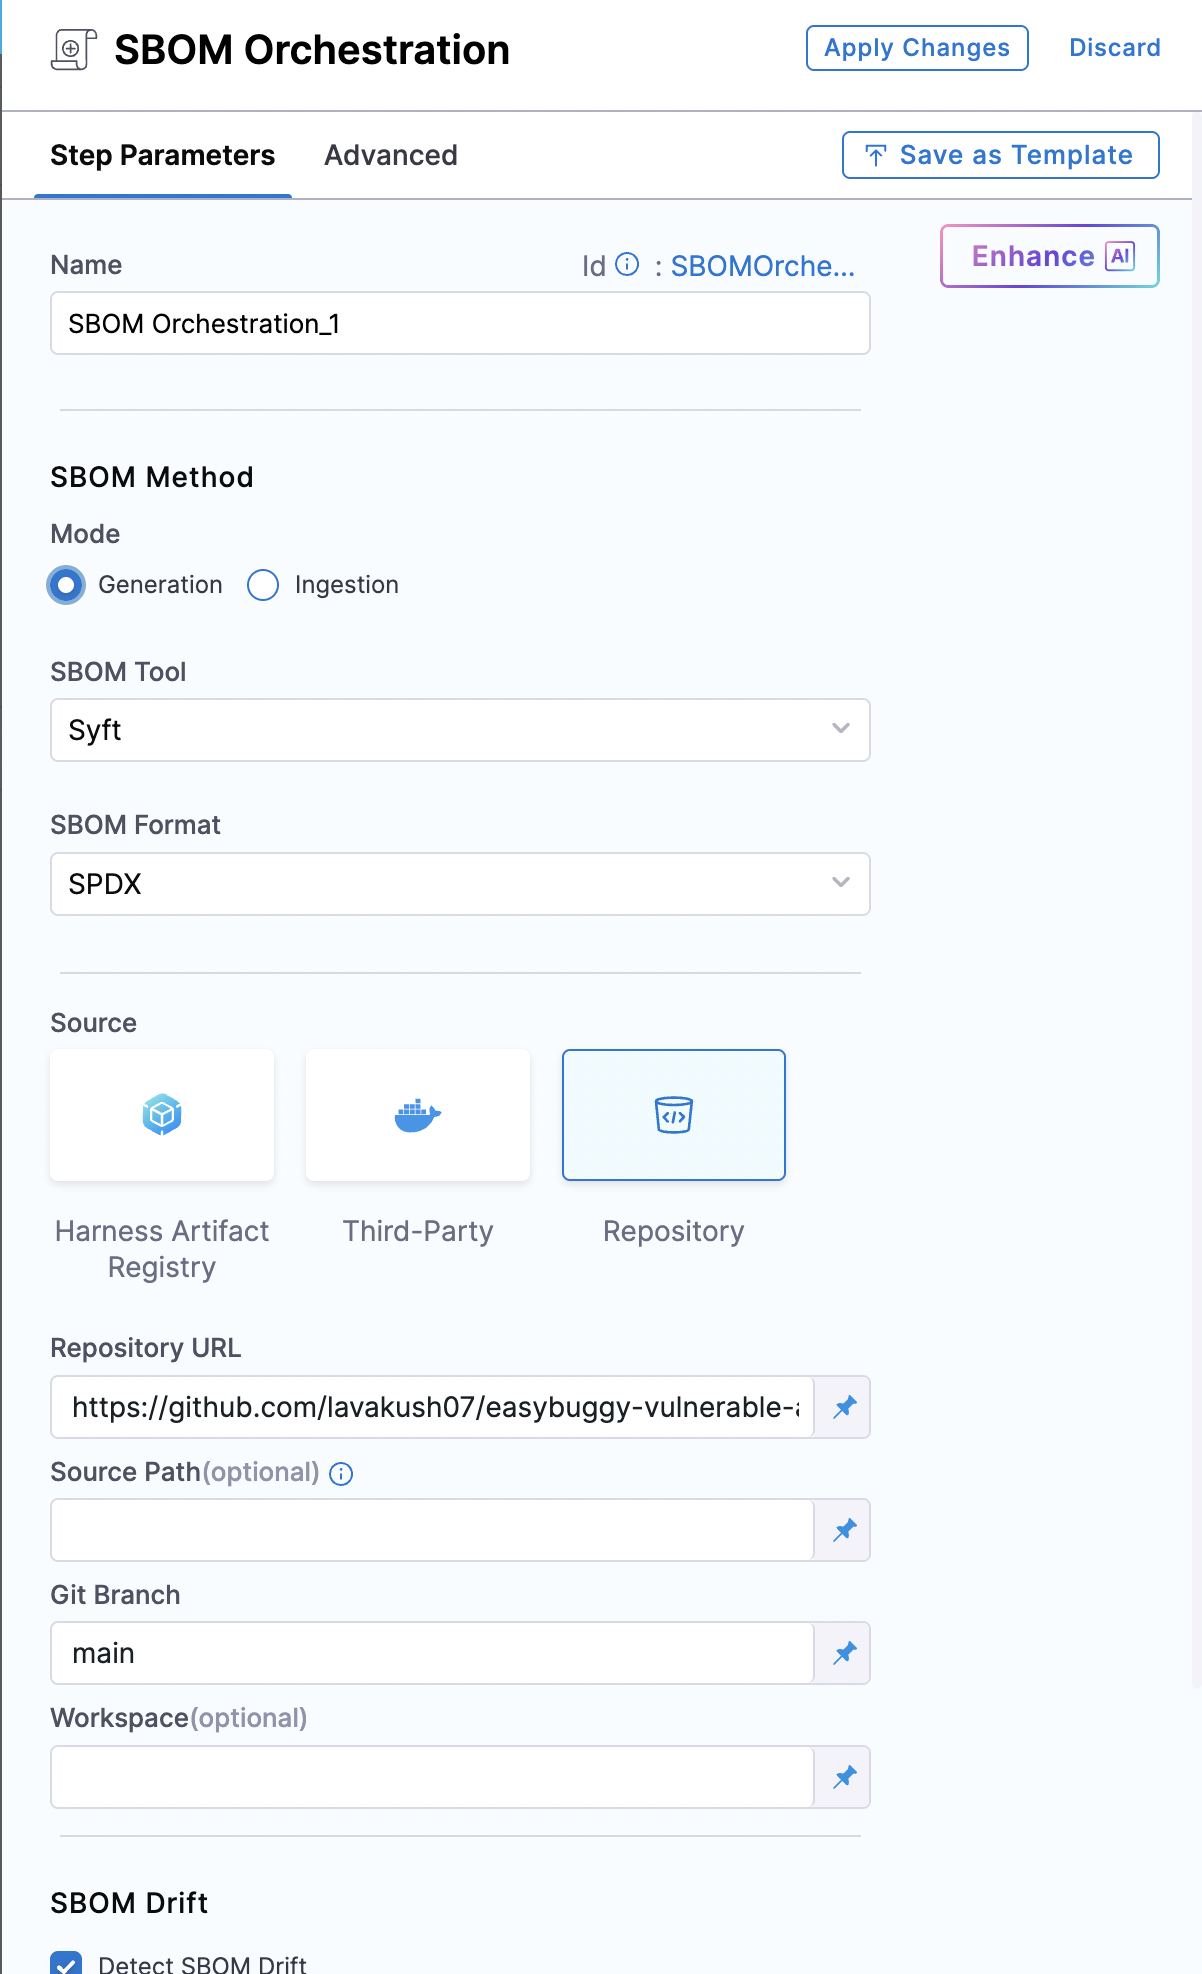Open the Step Parameters tab
1202x1974 pixels.
click(x=163, y=156)
